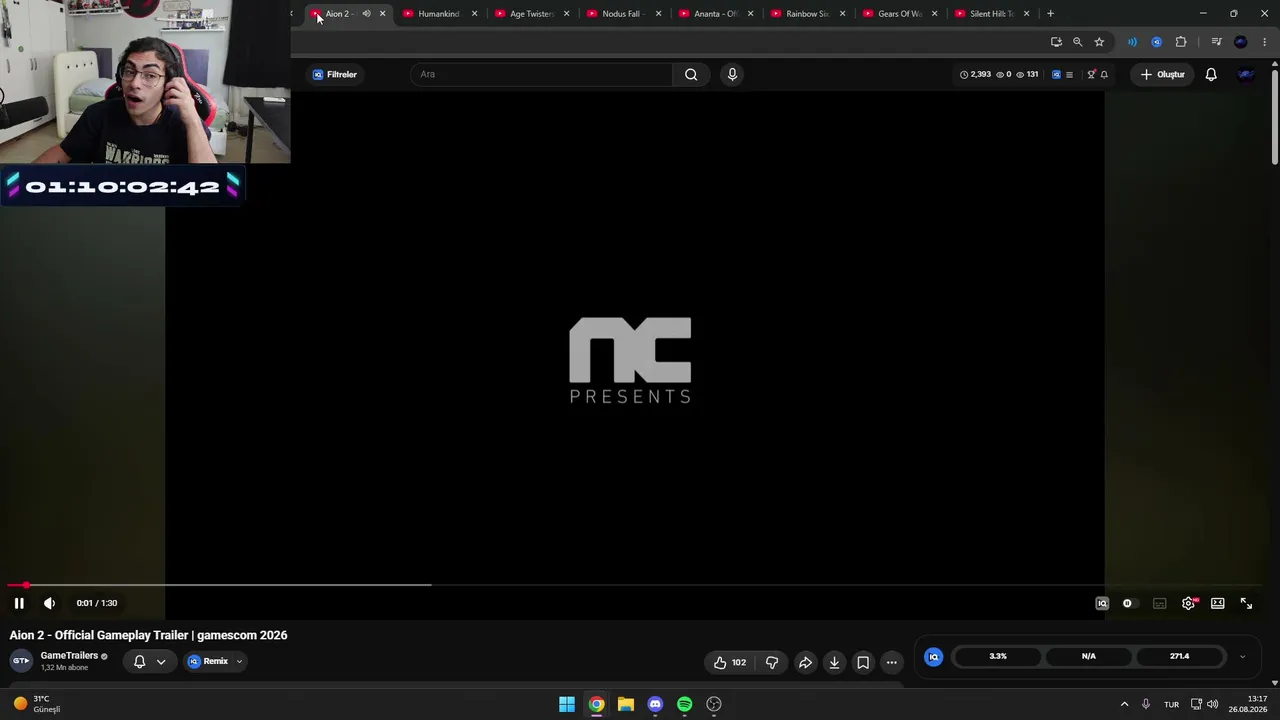Click the 2,393 clock stat
The width and height of the screenshot is (1280, 720).
click(x=975, y=74)
